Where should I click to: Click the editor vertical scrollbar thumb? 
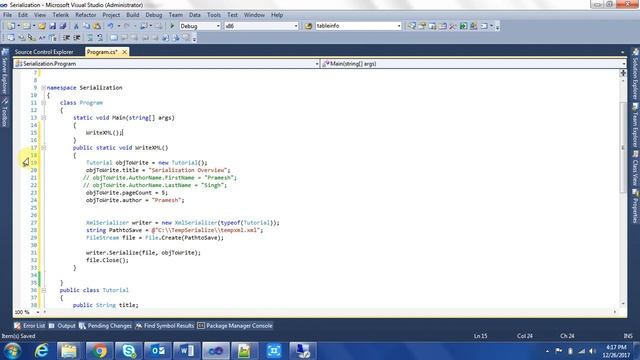coord(623,147)
